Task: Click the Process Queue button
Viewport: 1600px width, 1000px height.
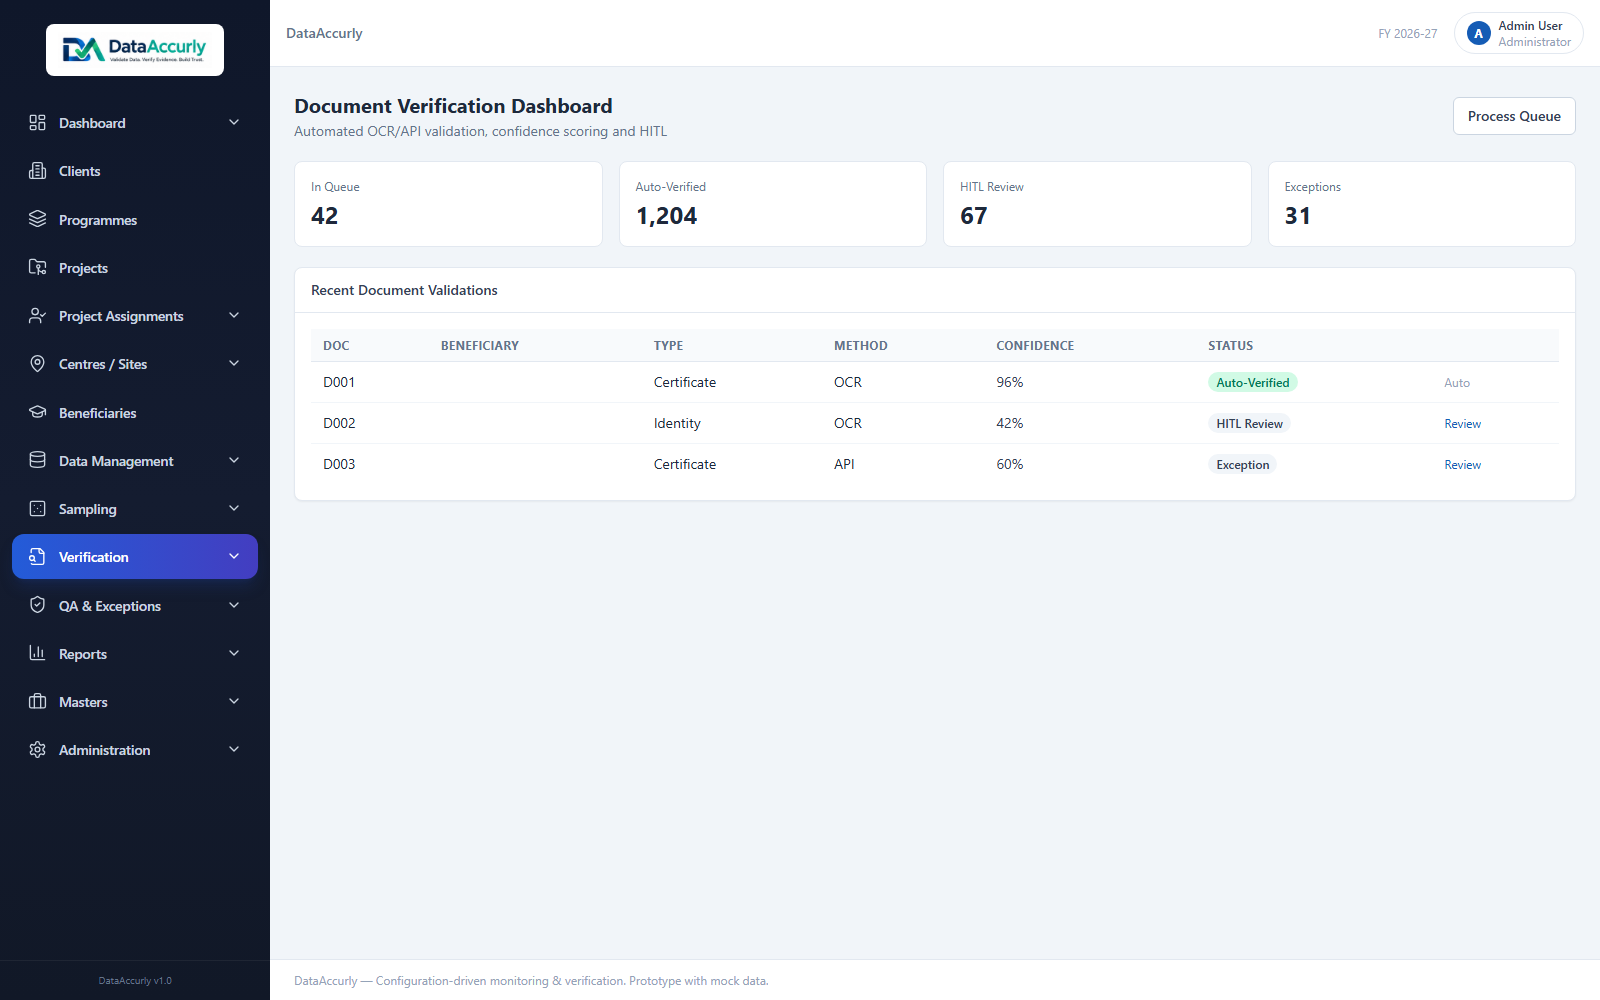Action: click(x=1514, y=116)
